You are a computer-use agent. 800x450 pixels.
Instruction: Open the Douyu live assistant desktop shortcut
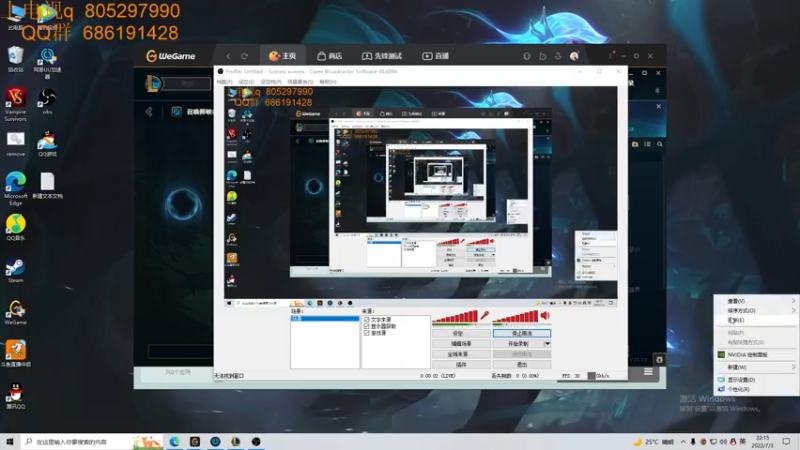(x=15, y=354)
